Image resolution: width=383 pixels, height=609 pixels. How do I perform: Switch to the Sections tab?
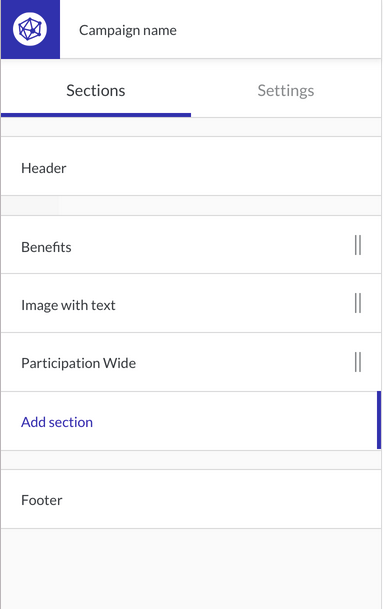tap(96, 90)
